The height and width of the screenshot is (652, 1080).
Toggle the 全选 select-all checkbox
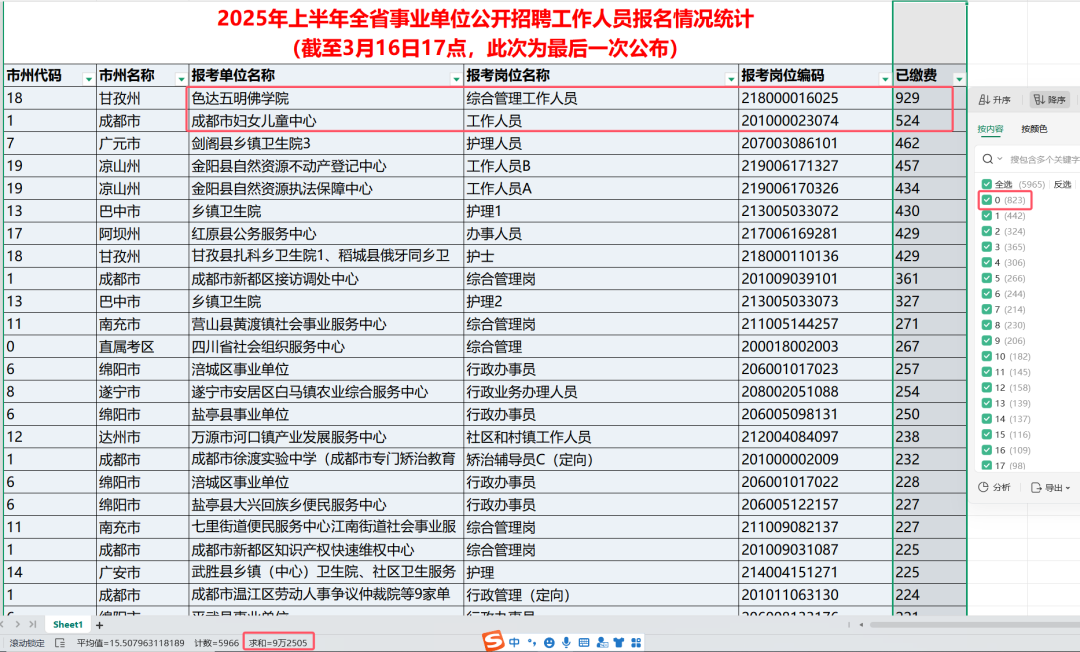click(987, 184)
